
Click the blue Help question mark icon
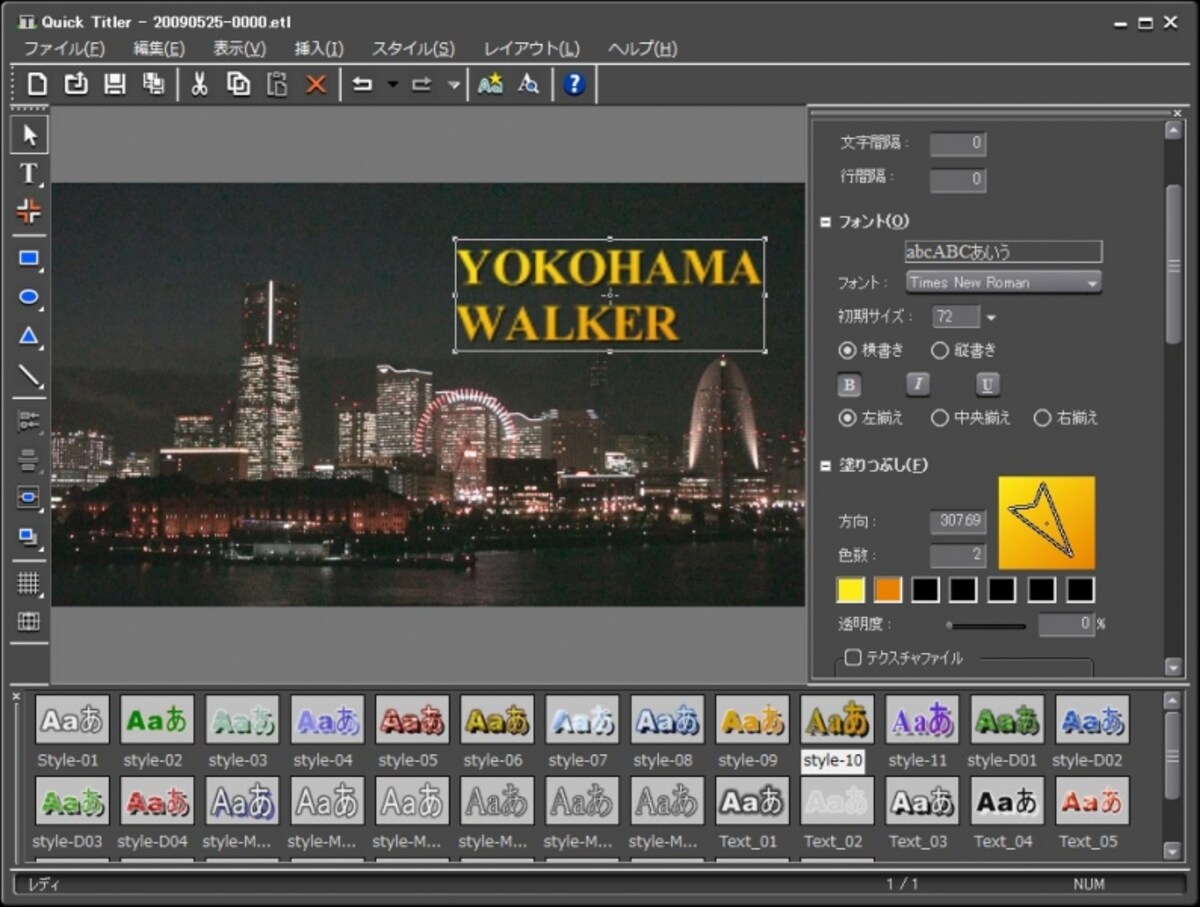[574, 84]
